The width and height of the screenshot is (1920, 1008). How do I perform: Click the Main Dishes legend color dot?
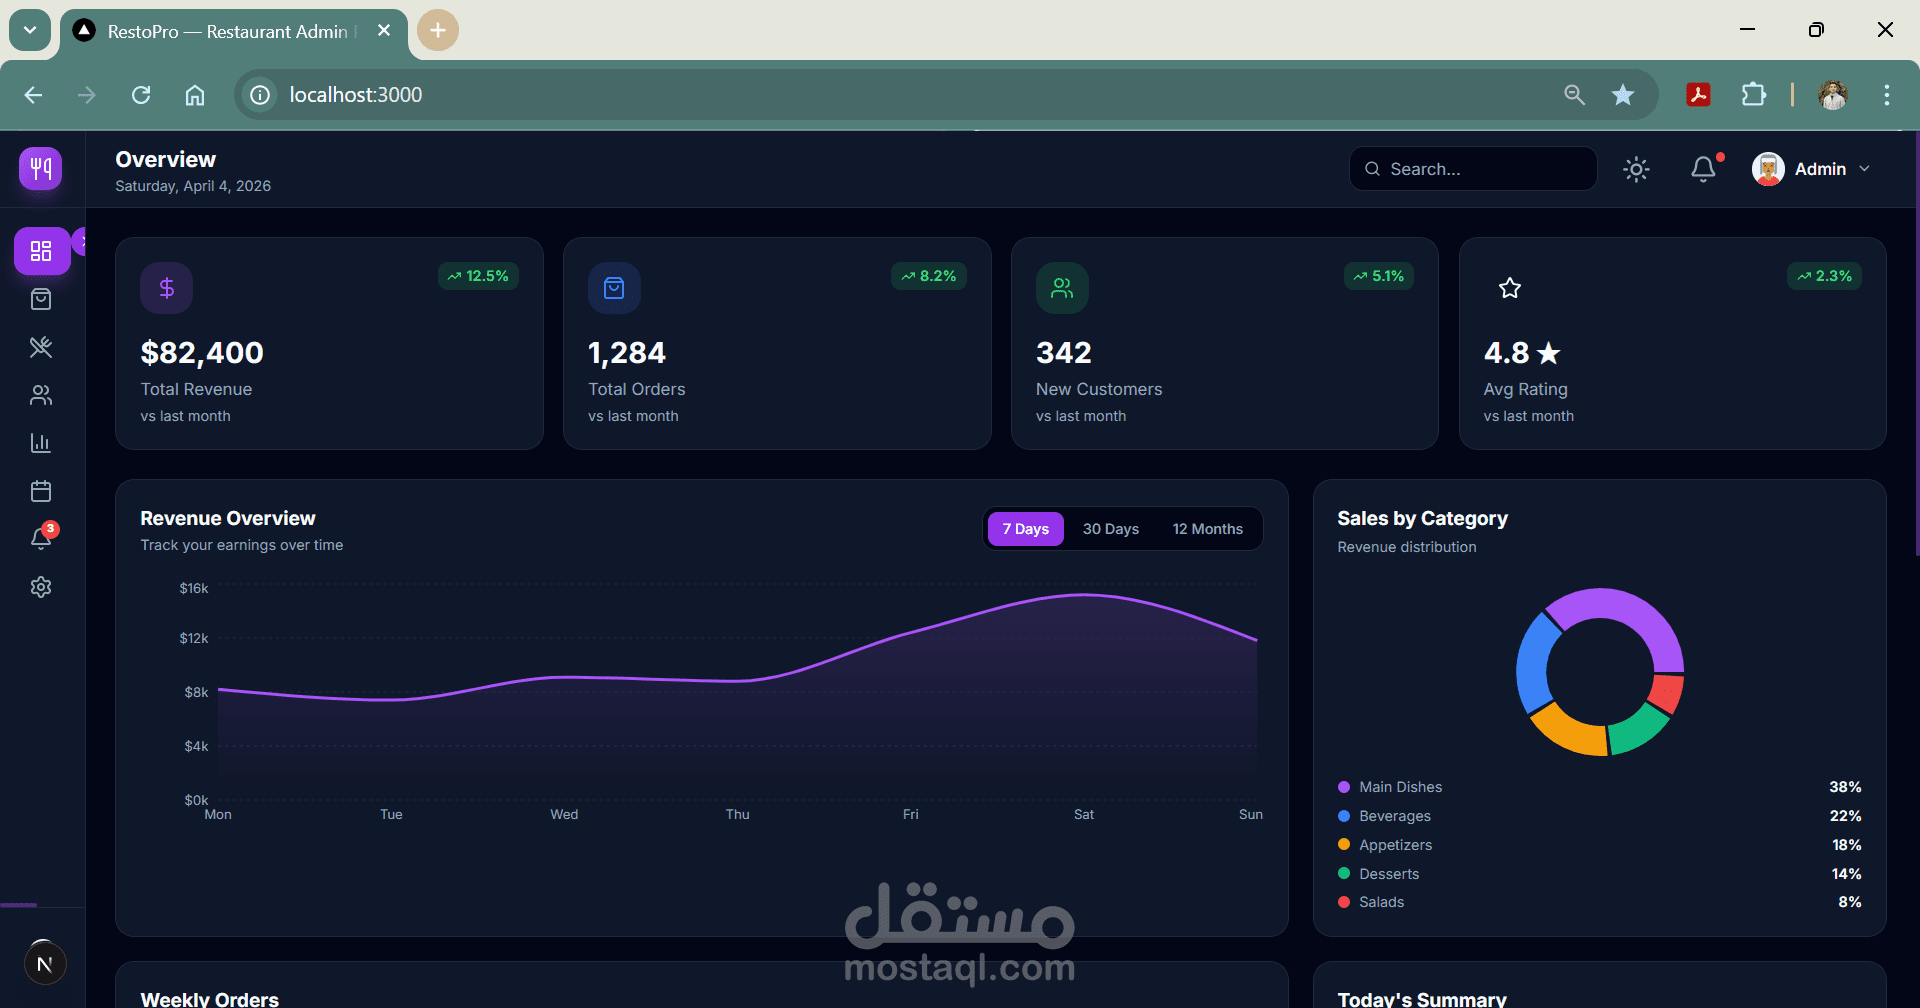click(x=1344, y=787)
